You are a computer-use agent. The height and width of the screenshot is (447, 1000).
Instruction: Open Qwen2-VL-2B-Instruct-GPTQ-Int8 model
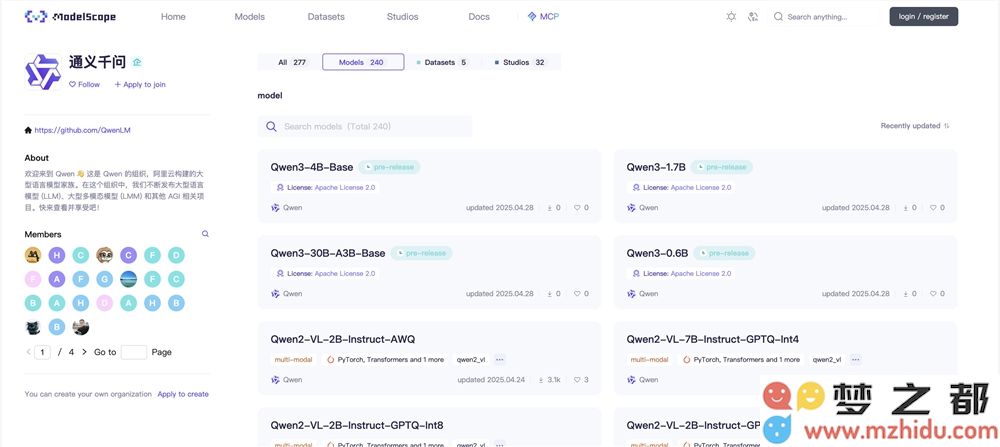click(357, 425)
